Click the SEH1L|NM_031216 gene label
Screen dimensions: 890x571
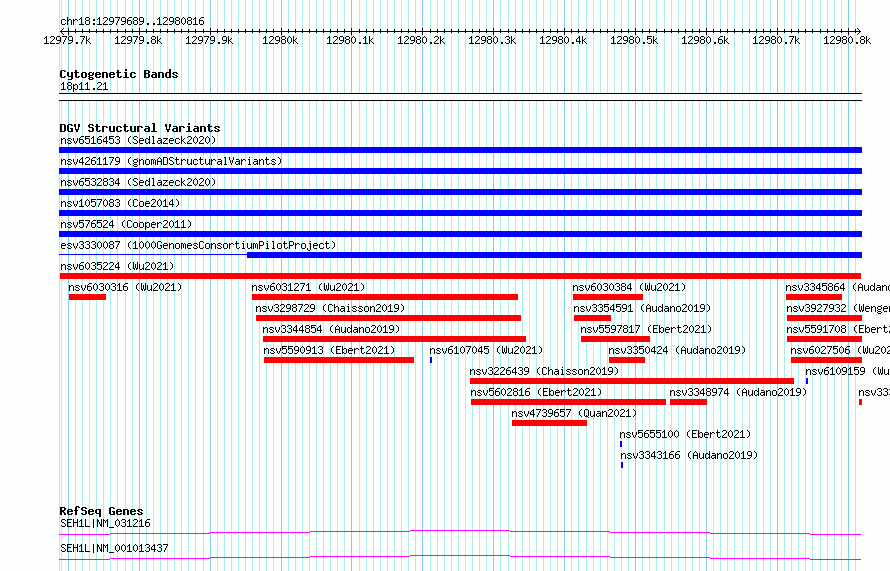tap(106, 523)
